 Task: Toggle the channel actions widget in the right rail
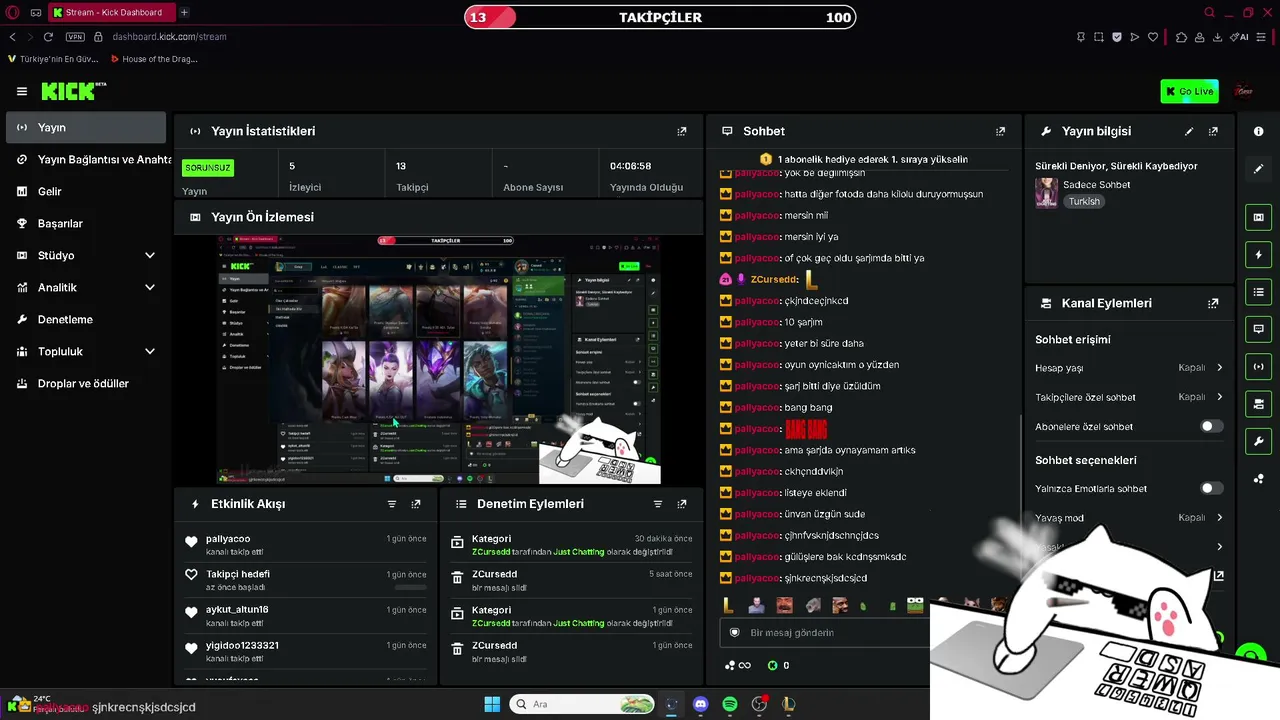click(x=1259, y=404)
